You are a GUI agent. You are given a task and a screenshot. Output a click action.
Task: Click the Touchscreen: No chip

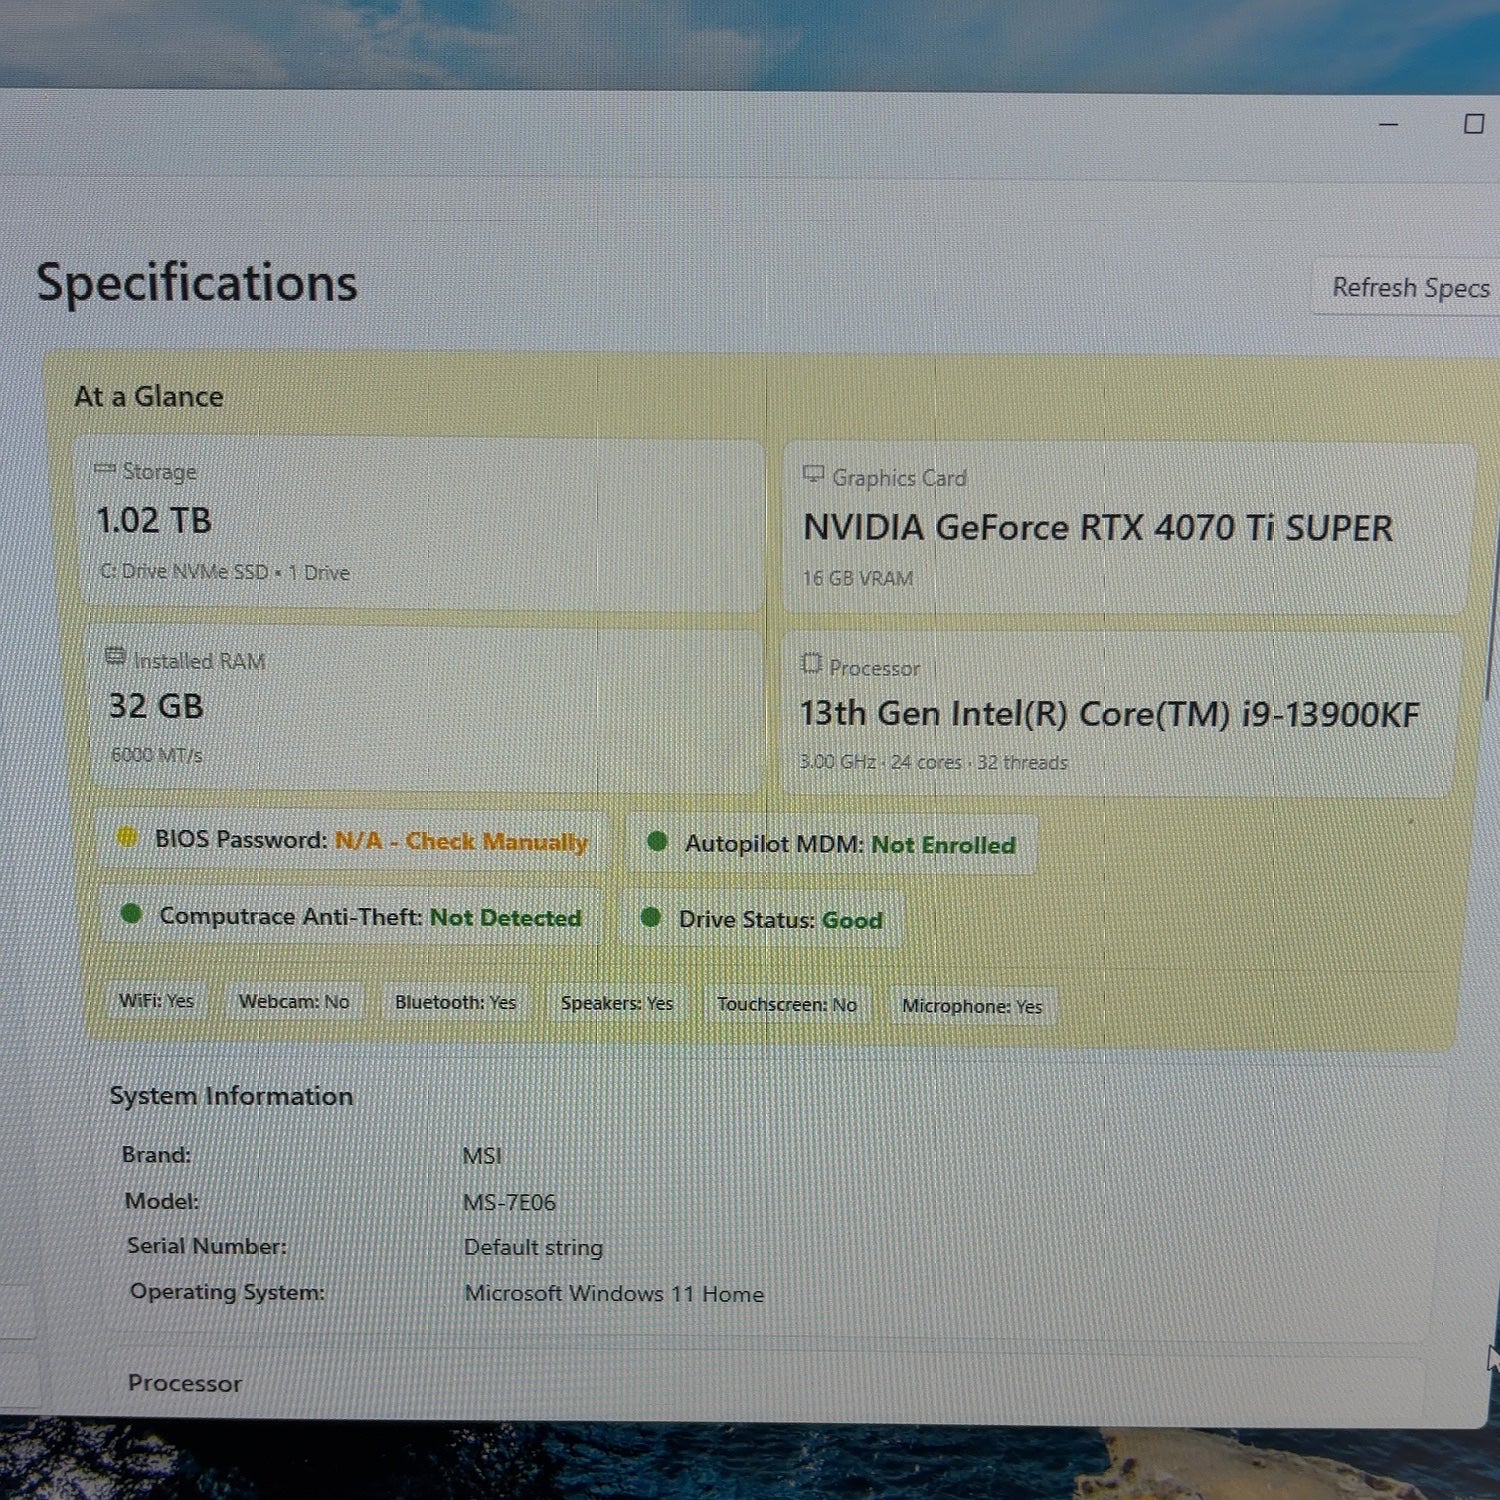(787, 1005)
